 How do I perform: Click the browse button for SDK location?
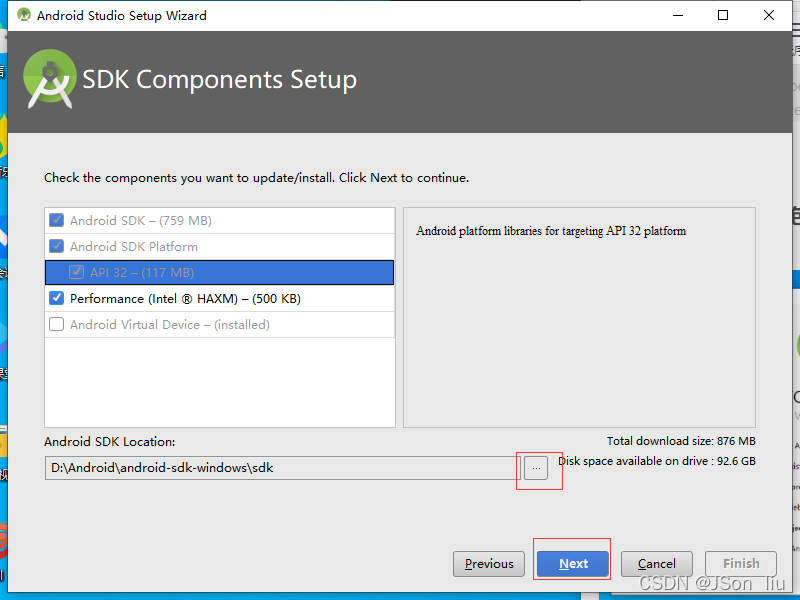click(536, 468)
